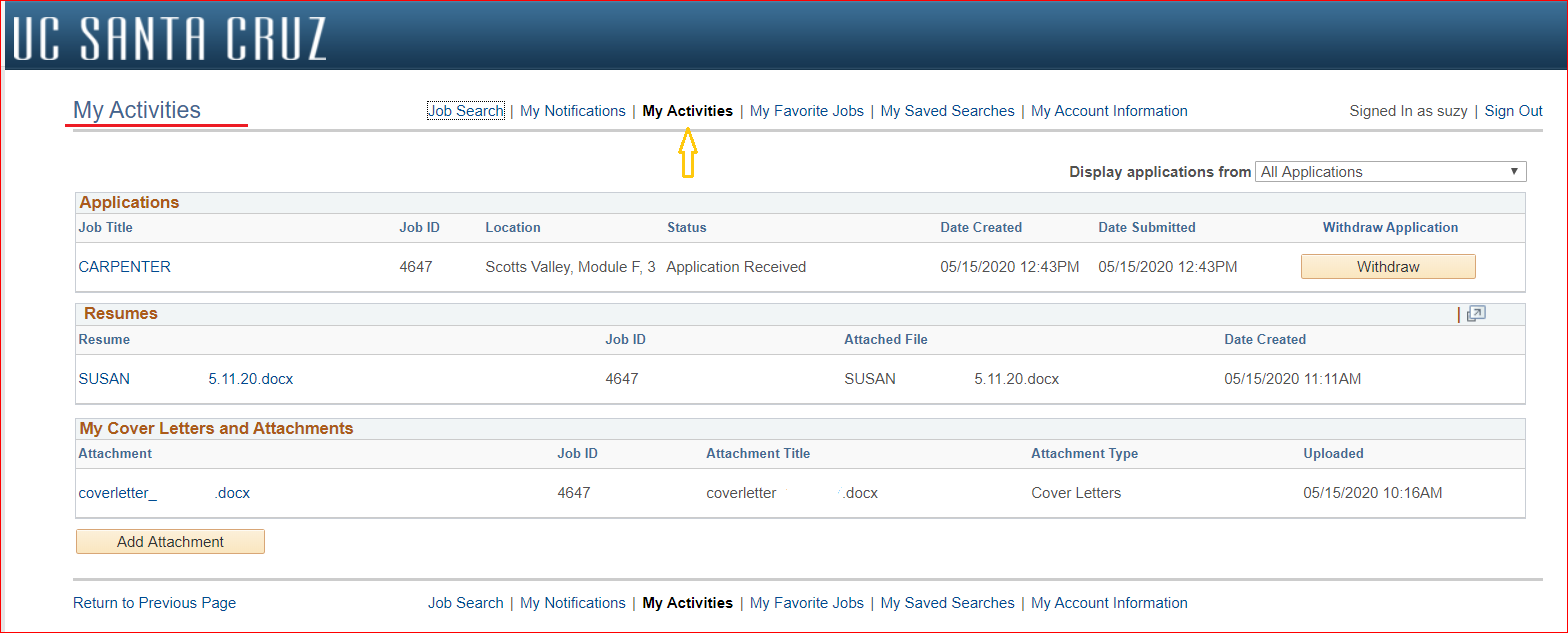Click the Date Created value 05/15/2020 12:43PM

(x=1010, y=267)
